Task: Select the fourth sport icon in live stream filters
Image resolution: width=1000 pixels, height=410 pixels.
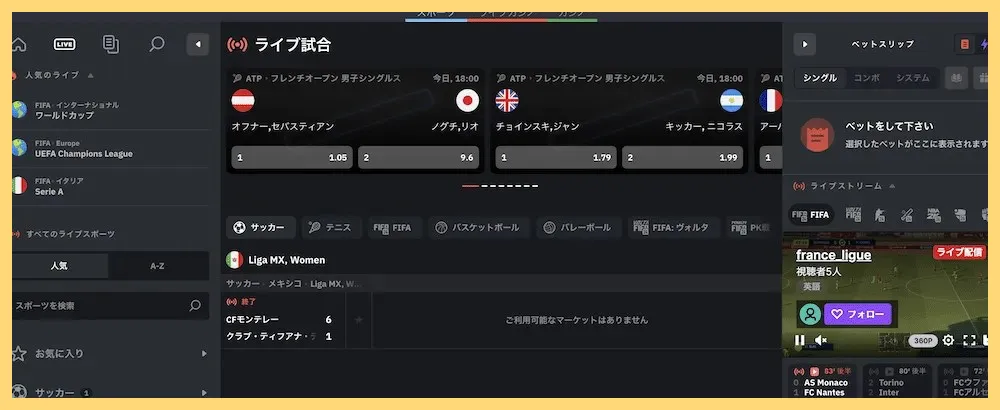Action: (x=906, y=215)
